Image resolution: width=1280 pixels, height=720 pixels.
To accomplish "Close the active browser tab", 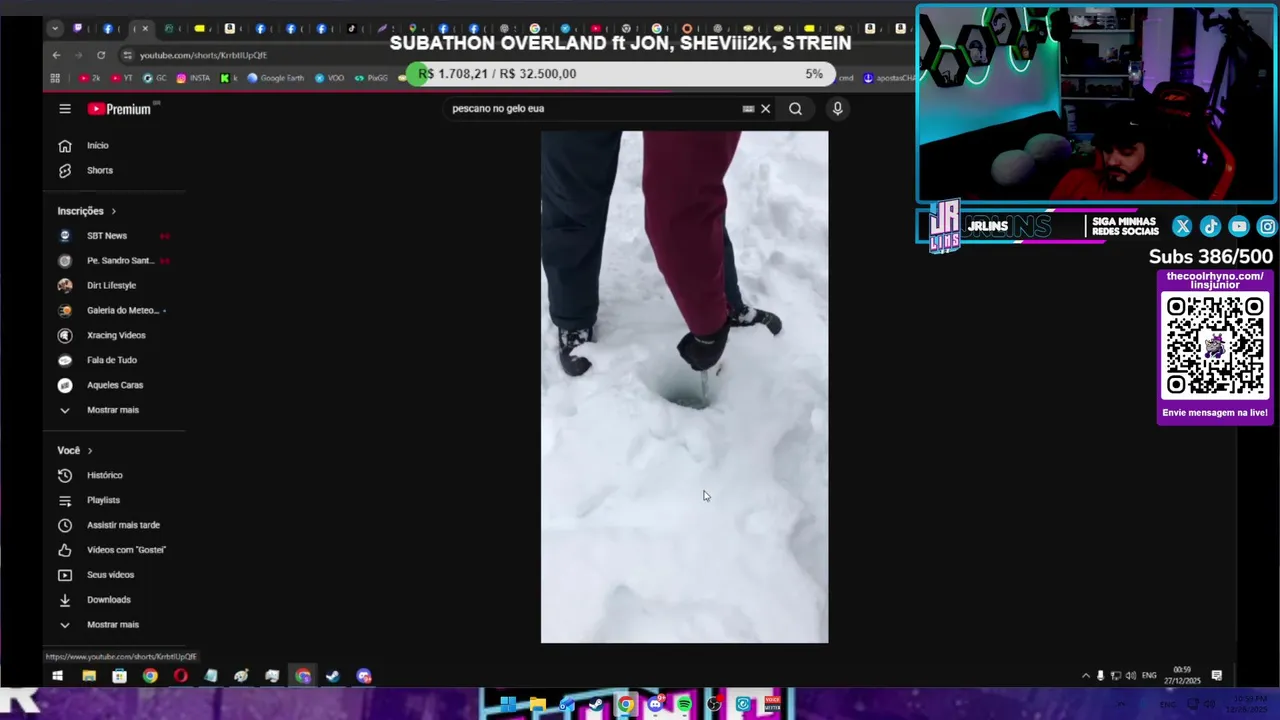I will [x=144, y=29].
